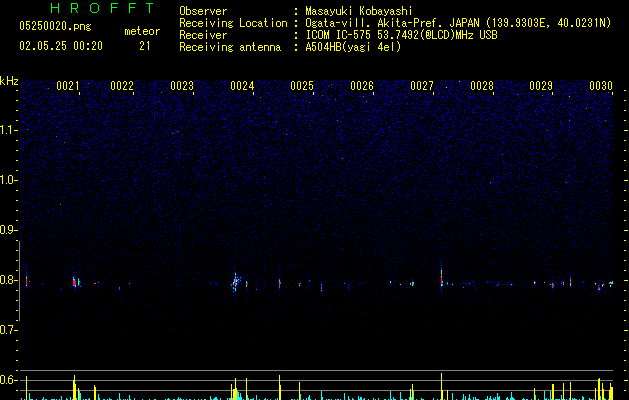Click the branching meteor echo before 0024

pyautogui.click(x=236, y=281)
